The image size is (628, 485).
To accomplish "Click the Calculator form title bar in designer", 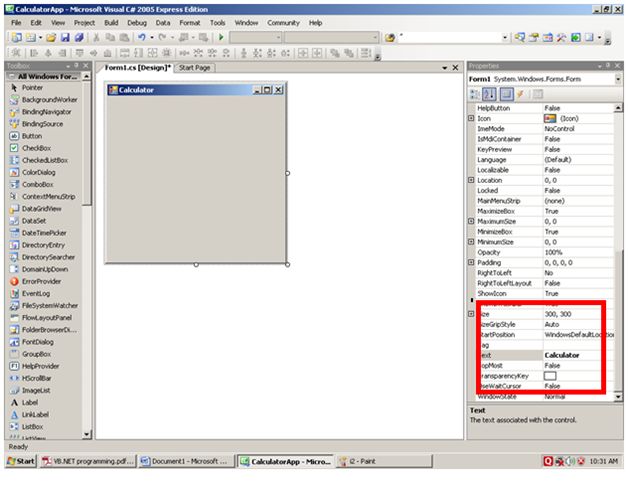I will 195,90.
